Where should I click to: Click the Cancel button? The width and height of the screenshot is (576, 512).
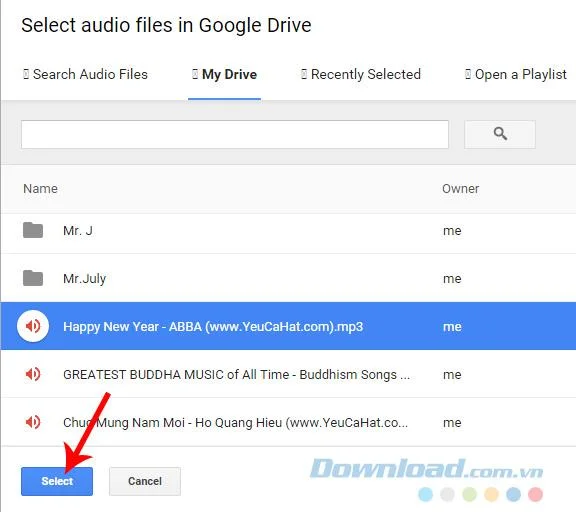pyautogui.click(x=145, y=481)
